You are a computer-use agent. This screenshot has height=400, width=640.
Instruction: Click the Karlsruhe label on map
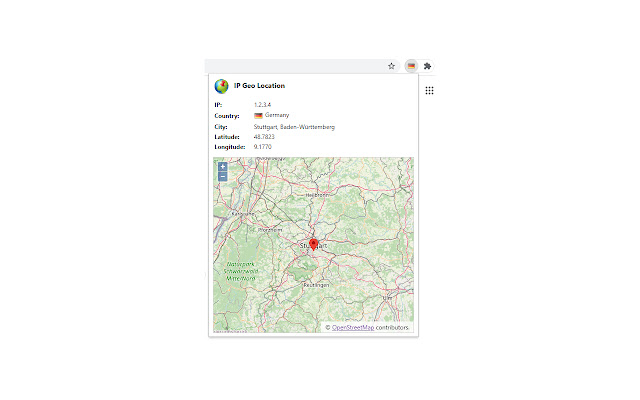click(x=243, y=213)
